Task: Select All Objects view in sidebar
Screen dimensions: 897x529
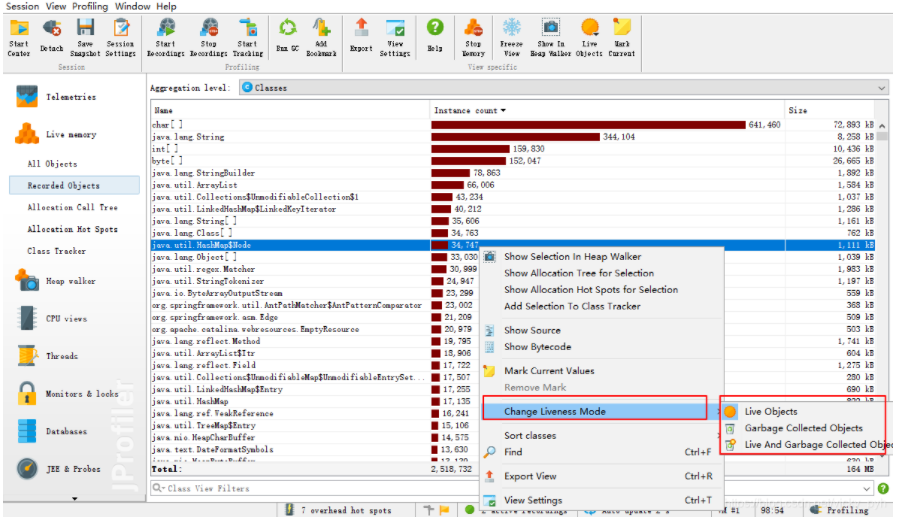Action: coord(52,164)
